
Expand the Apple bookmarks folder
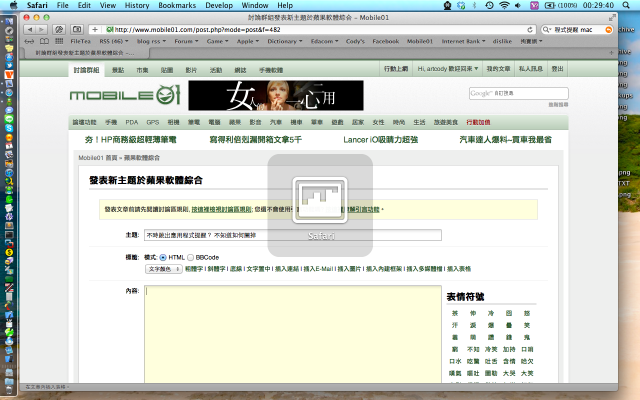248,41
